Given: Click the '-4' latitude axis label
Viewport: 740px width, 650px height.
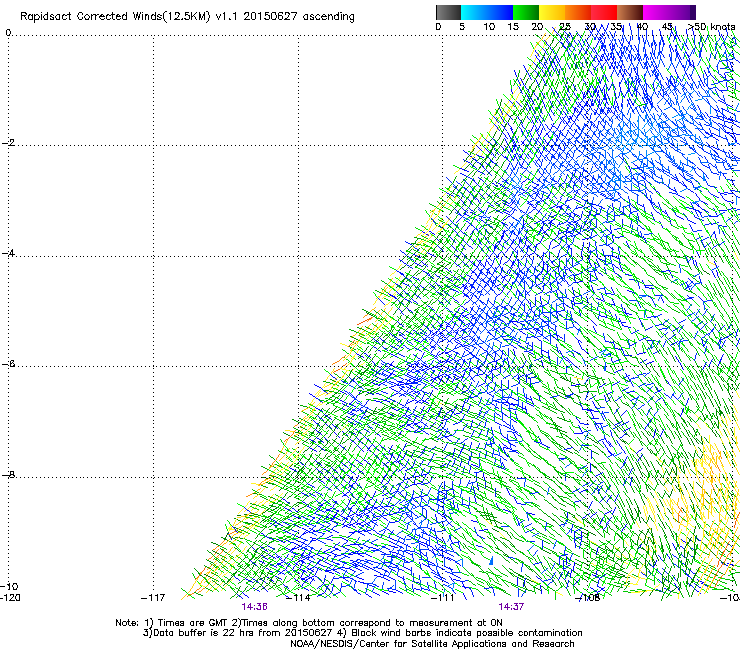Looking at the screenshot, I should (8, 253).
